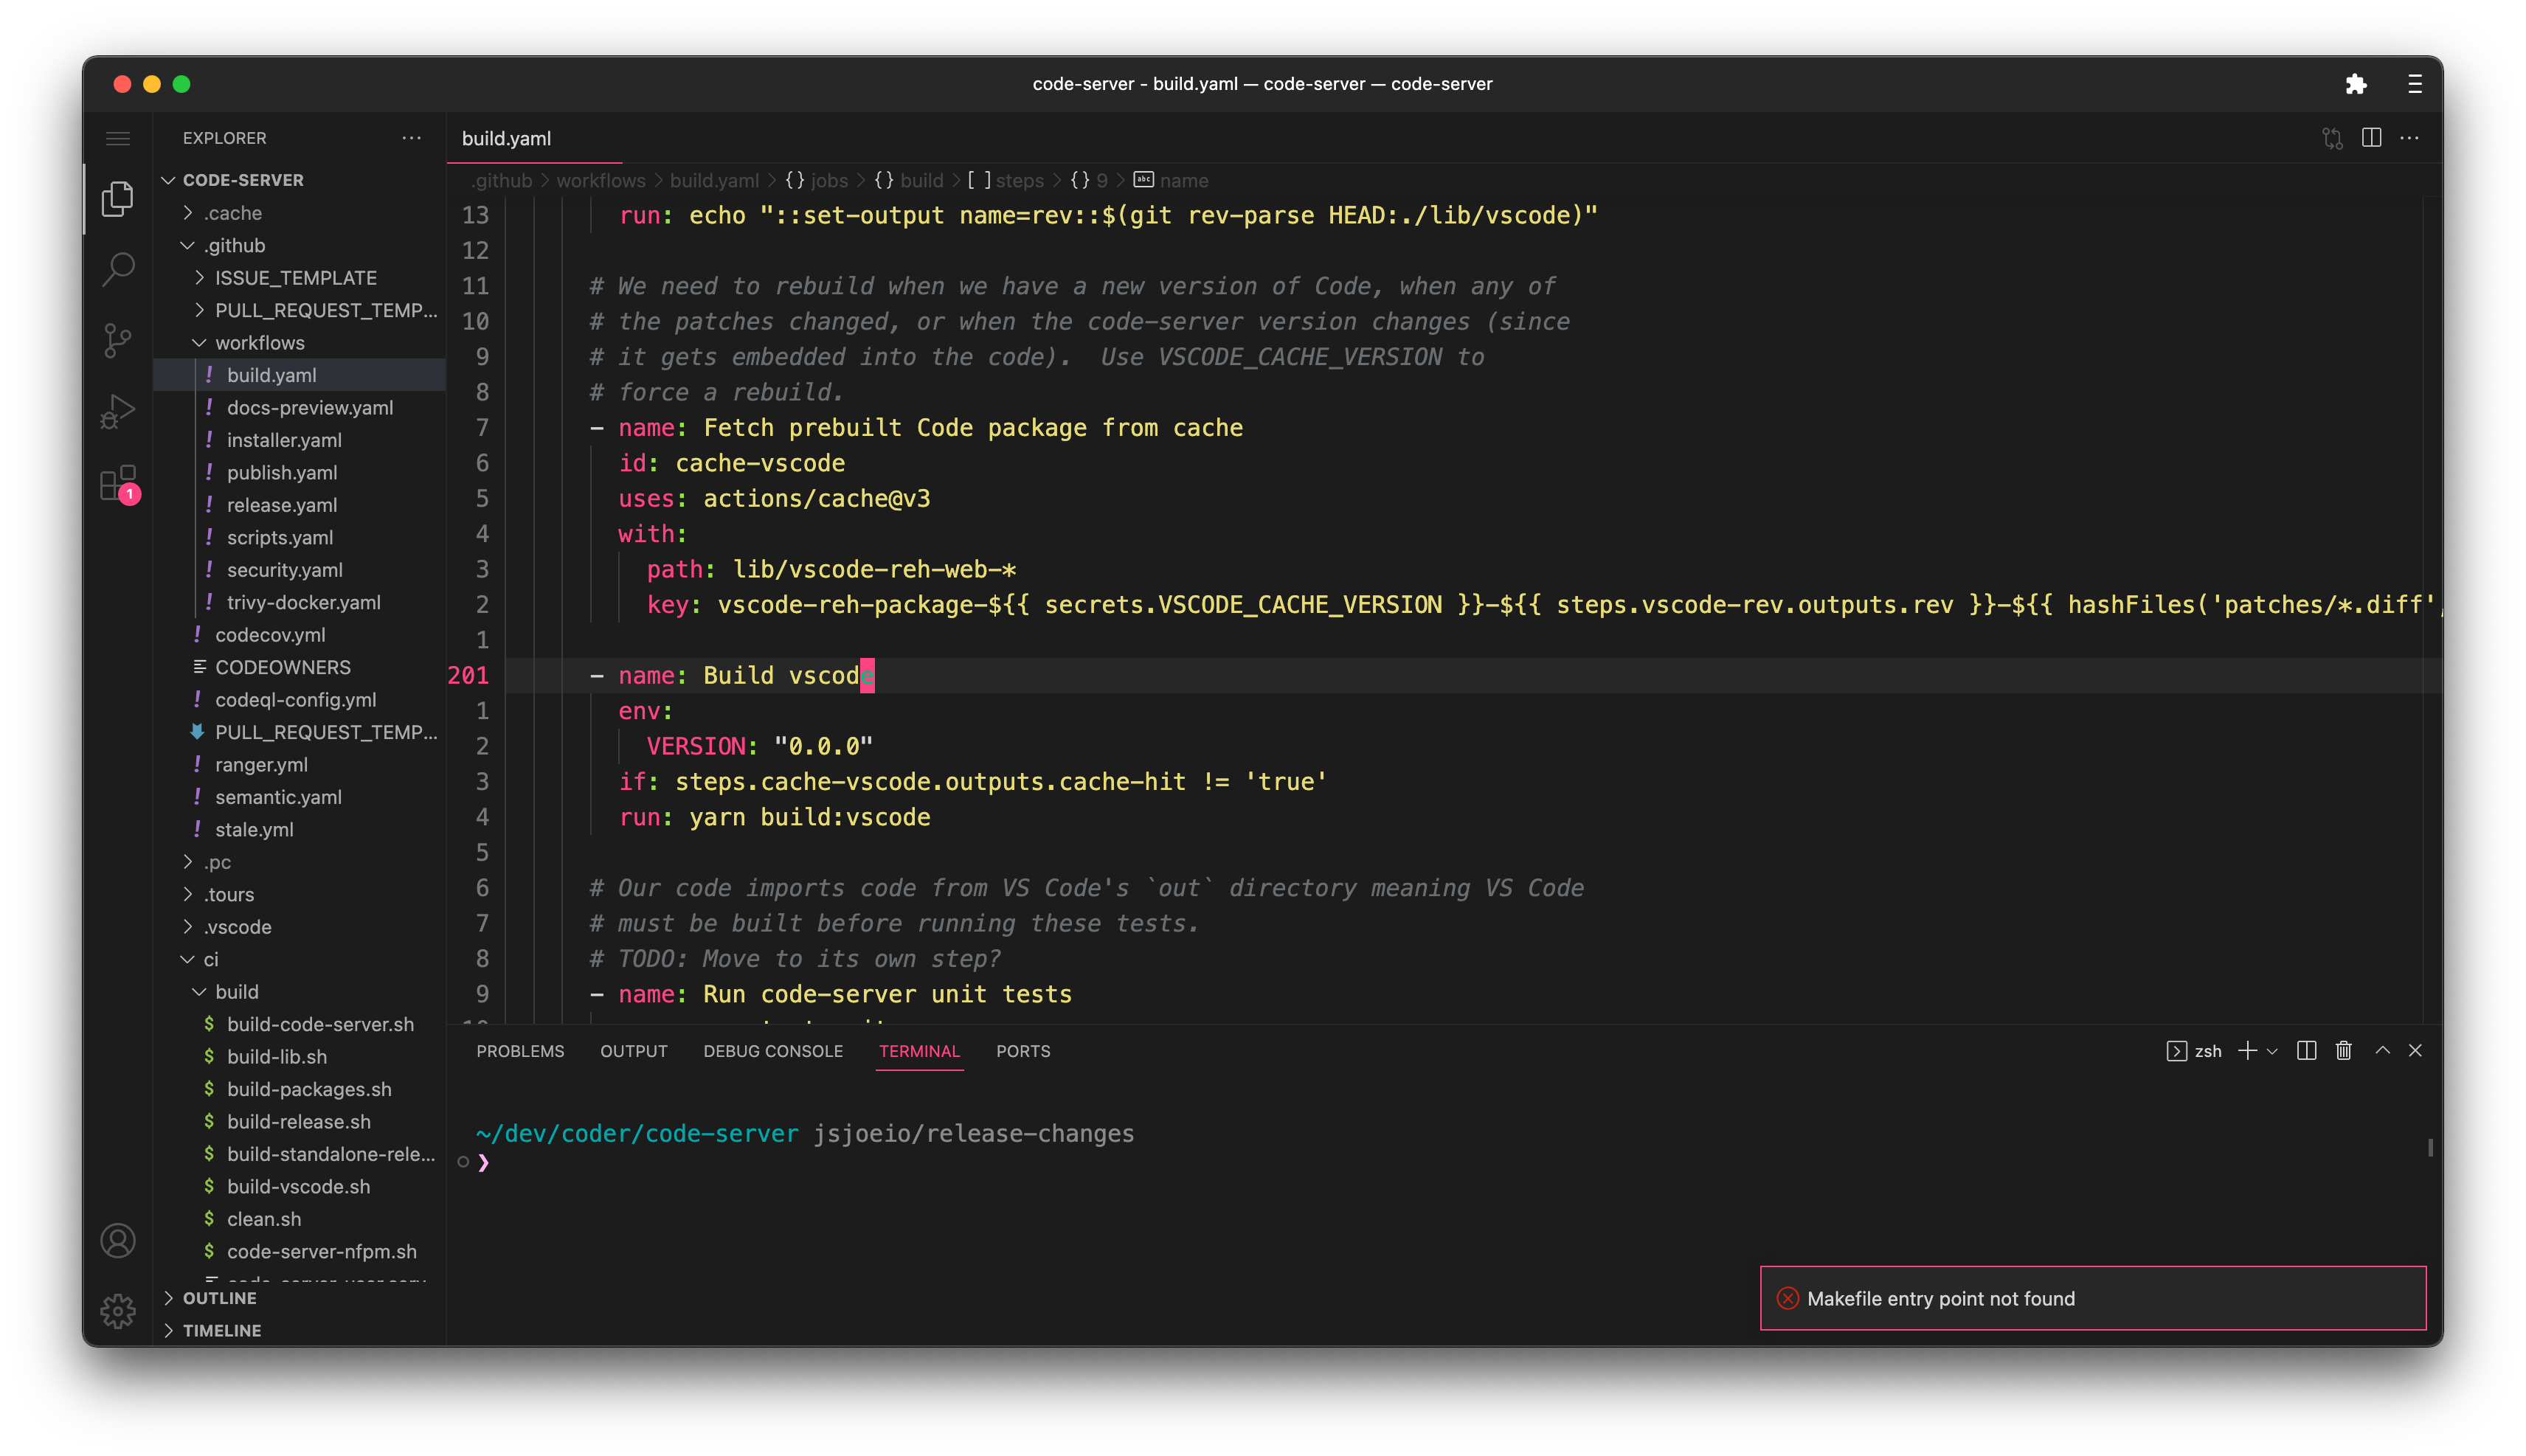Open the new terminal launch profile dropdown
Image resolution: width=2526 pixels, height=1456 pixels.
(x=2272, y=1051)
